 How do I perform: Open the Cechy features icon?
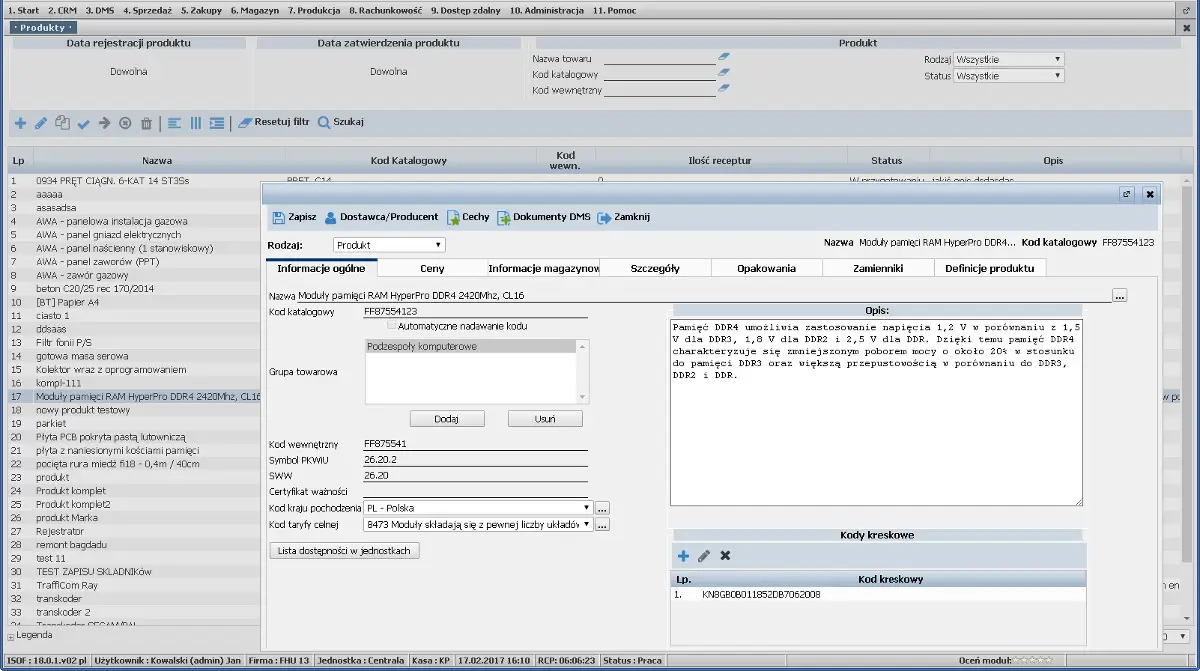tap(453, 217)
